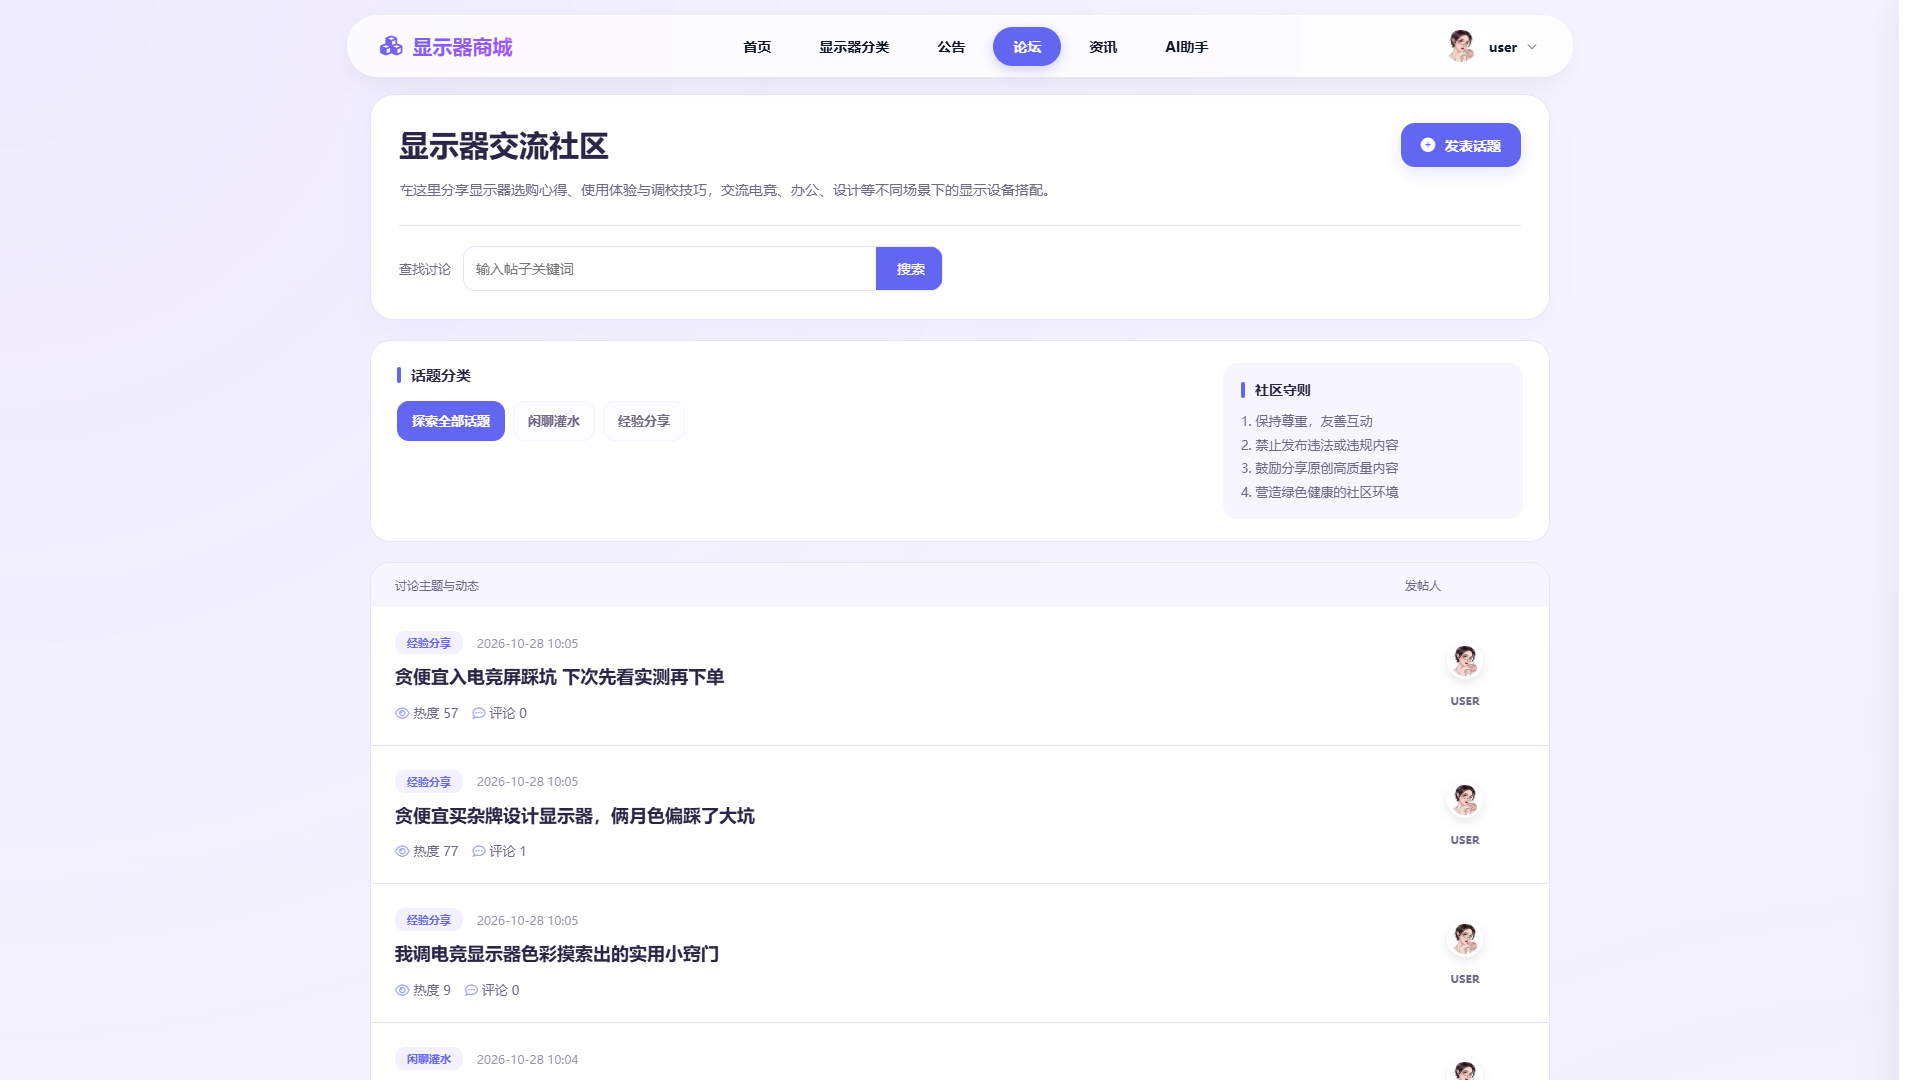This screenshot has width=1920, height=1080.
Task: Open the 显示器分类 navigation item
Action: point(854,47)
